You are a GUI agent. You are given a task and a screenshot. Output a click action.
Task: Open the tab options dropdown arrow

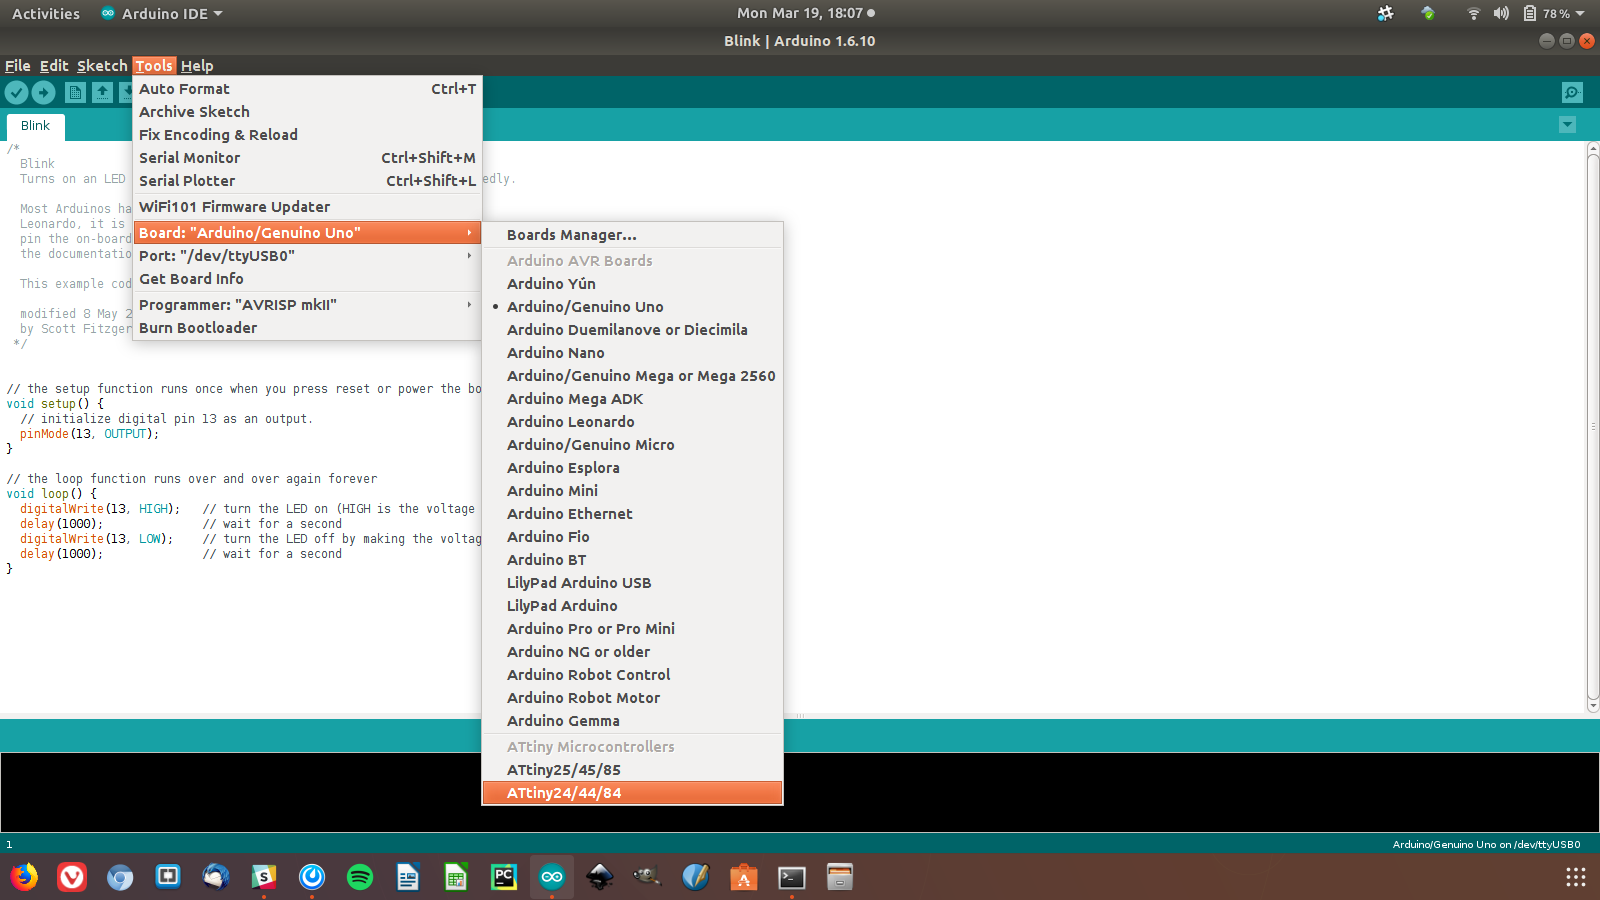(x=1567, y=125)
